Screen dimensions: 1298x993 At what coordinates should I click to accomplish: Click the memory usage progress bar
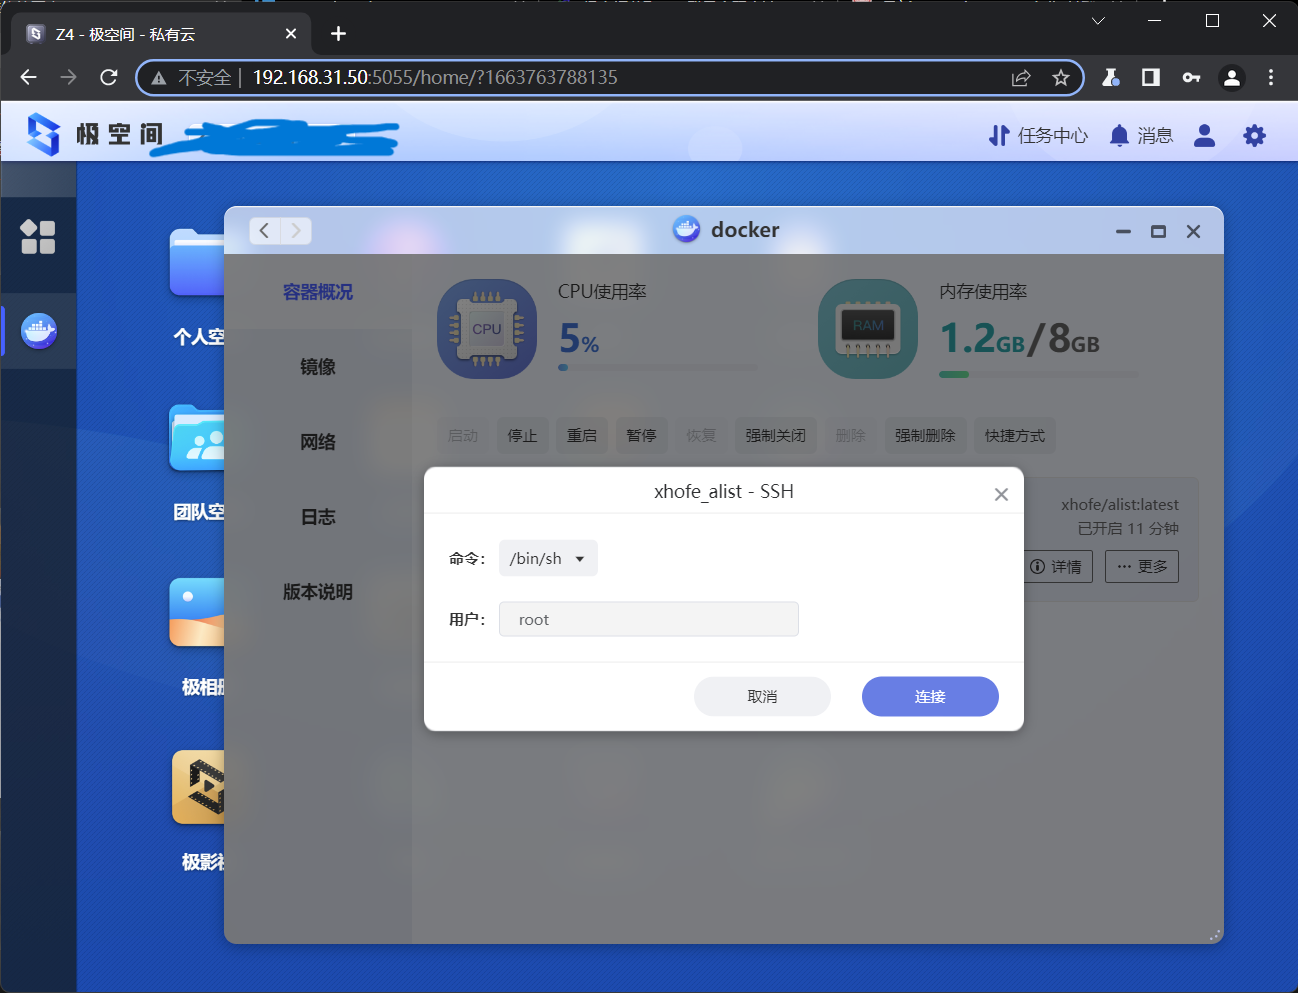1038,375
